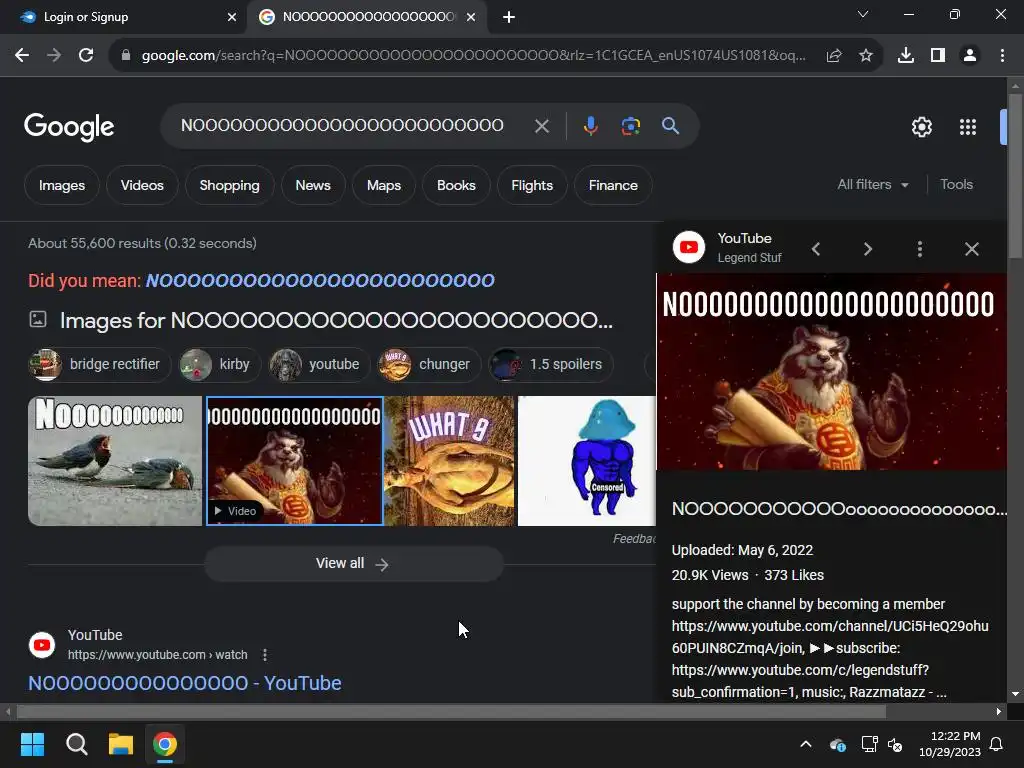The width and height of the screenshot is (1024, 768).
Task: Open Windows Start menu
Action: 32,744
